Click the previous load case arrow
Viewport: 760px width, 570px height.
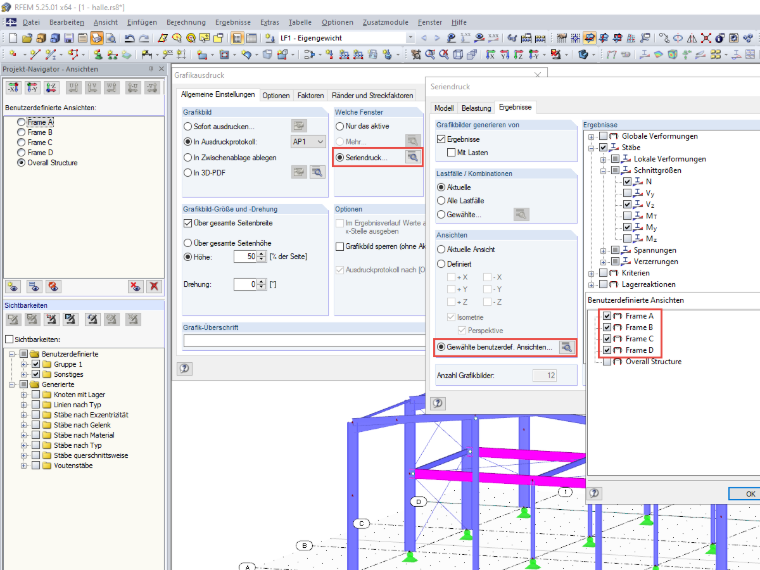pyautogui.click(x=424, y=38)
